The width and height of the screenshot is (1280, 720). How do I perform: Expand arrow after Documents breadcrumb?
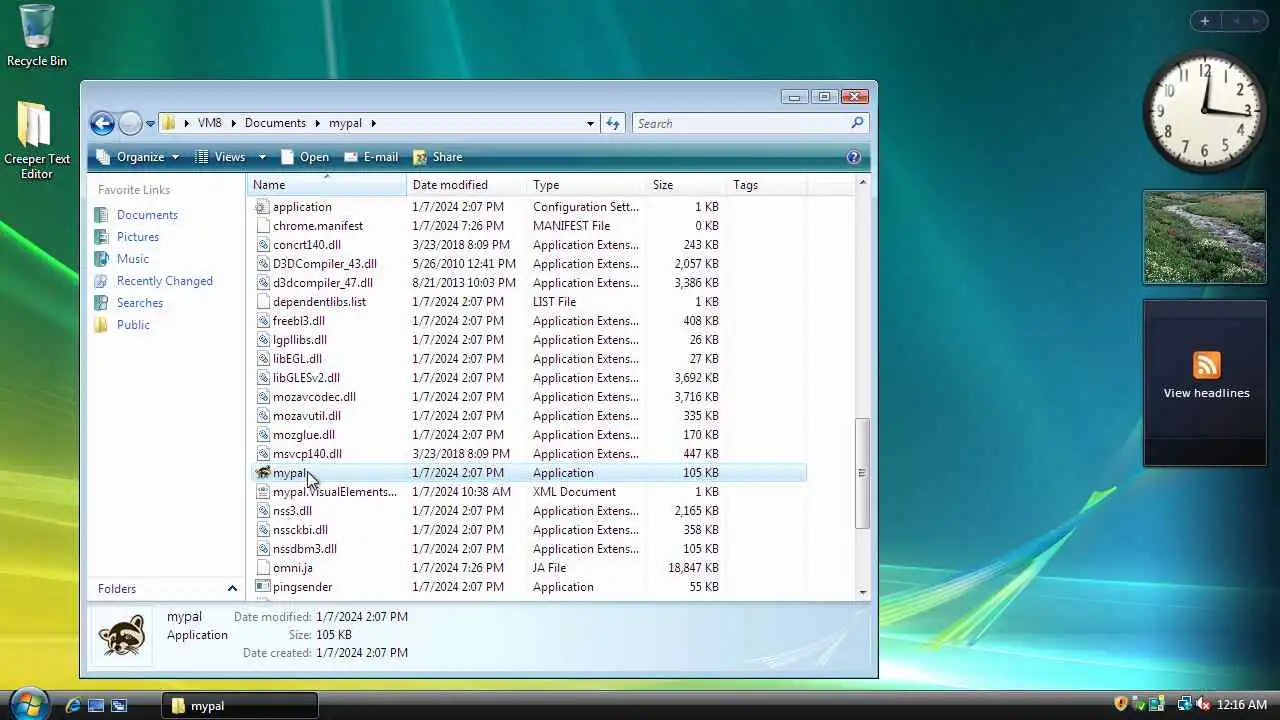click(x=318, y=123)
